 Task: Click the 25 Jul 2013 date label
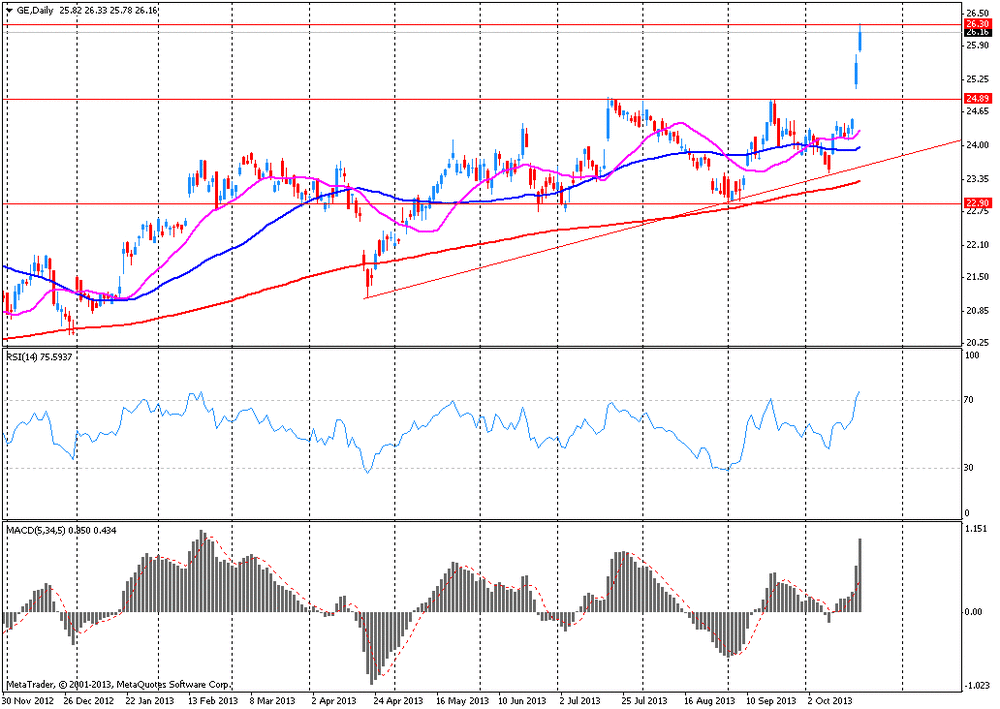point(644,701)
